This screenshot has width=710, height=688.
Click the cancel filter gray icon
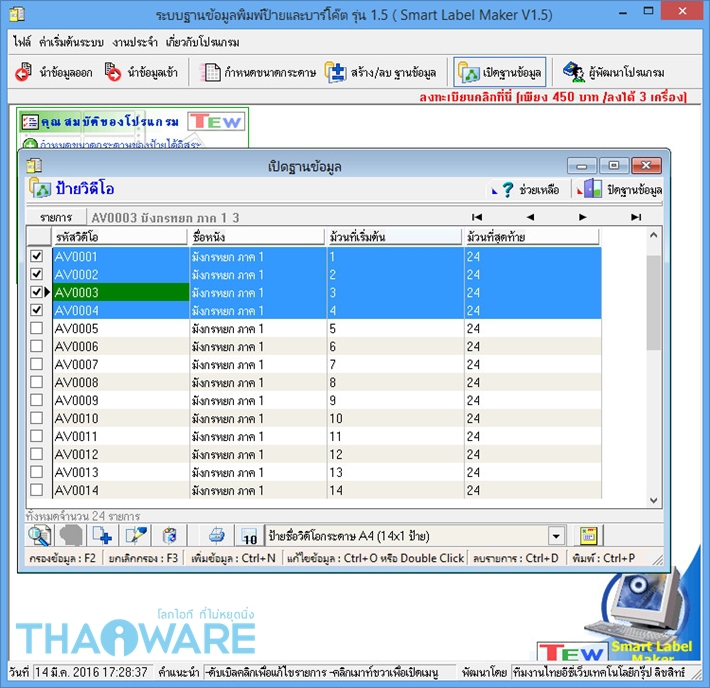point(71,536)
